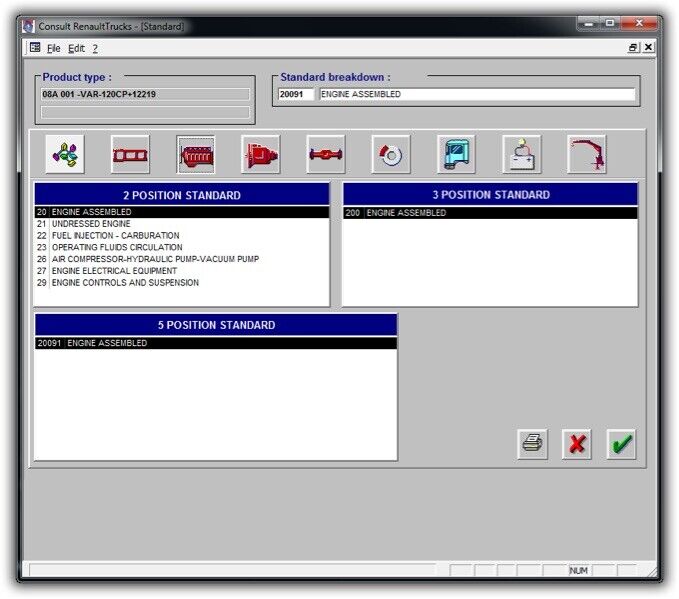Confirm with the green checkmark button
Screen dimensions: 679x599
pos(621,444)
